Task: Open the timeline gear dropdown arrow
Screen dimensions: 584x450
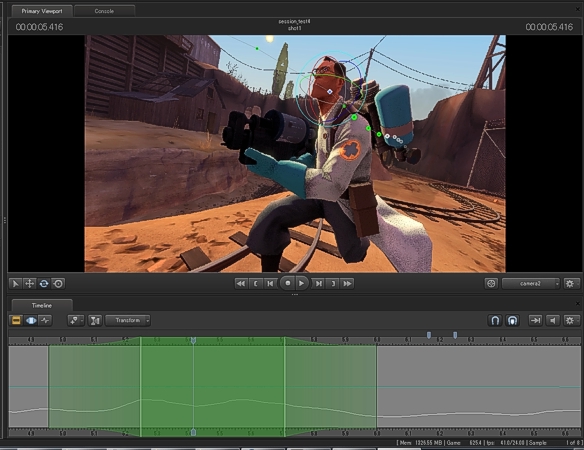Action: point(578,320)
